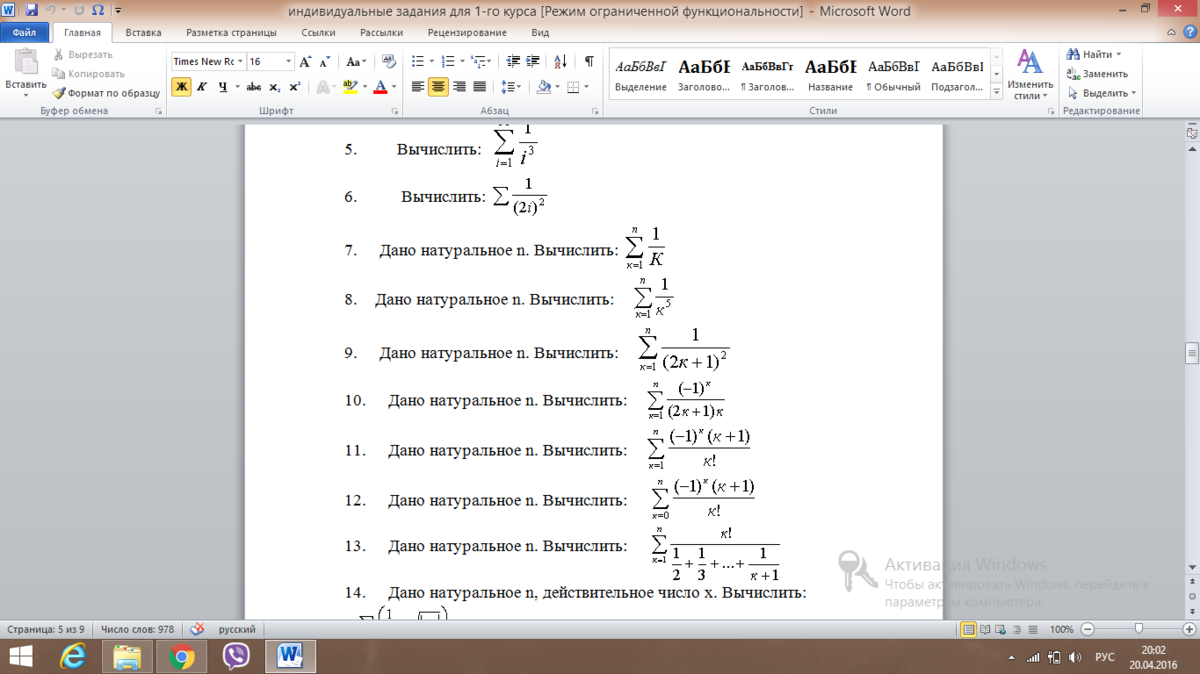Screen dimensions: 1200x674
Task: Click the yellow text highlight color button
Action: click(349, 88)
